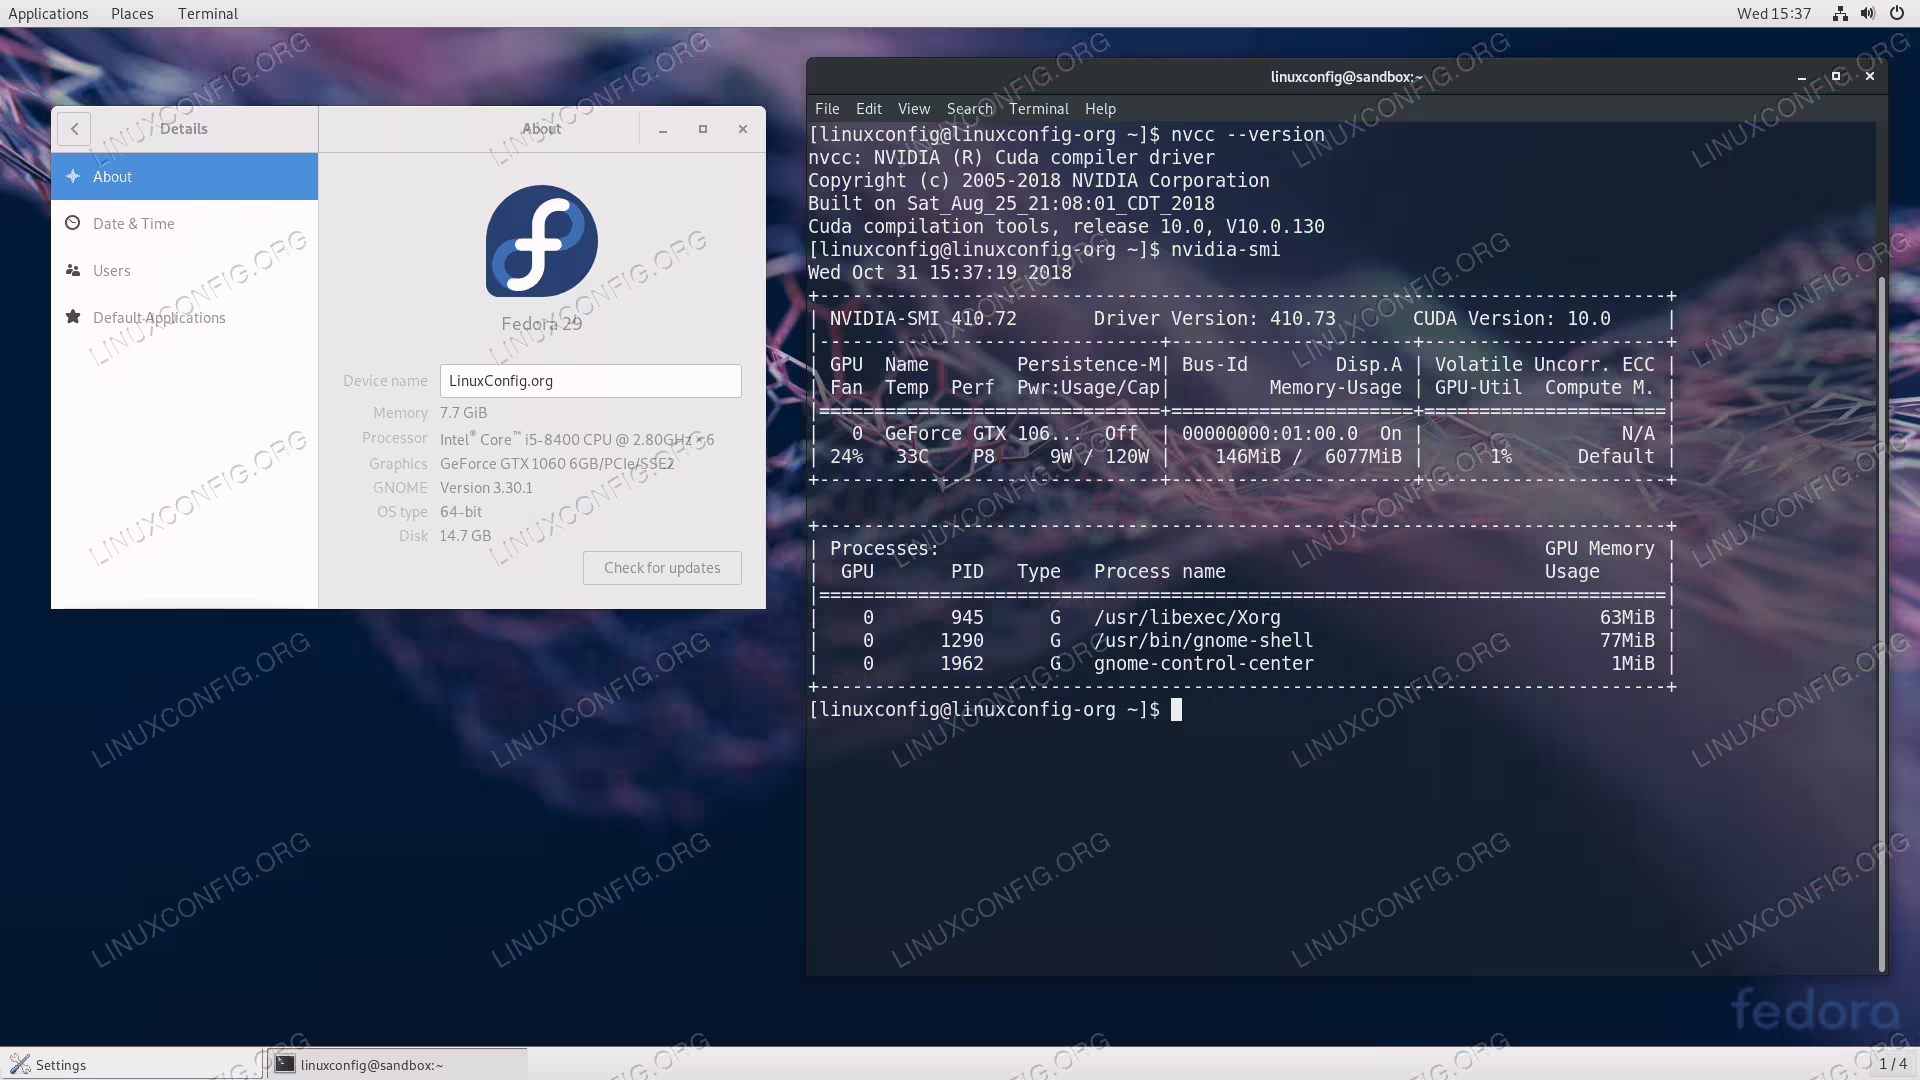Close the About settings window

coord(743,129)
